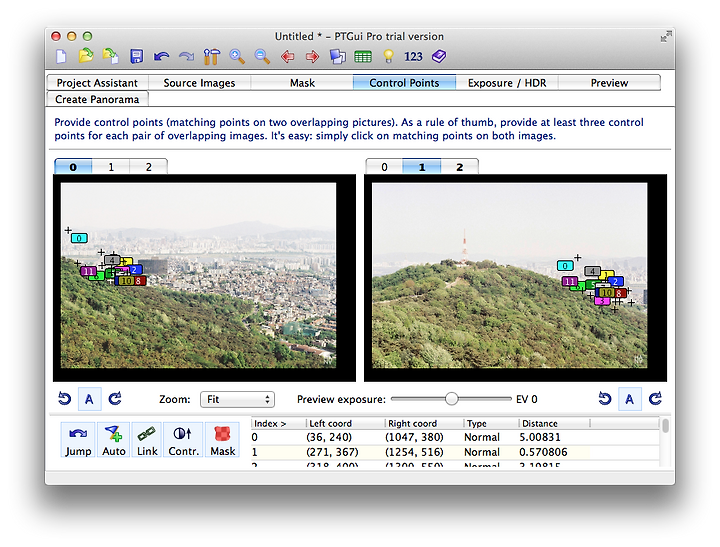The height and width of the screenshot is (547, 720).
Task: Rotate the left image clockwise
Action: pyautogui.click(x=115, y=398)
